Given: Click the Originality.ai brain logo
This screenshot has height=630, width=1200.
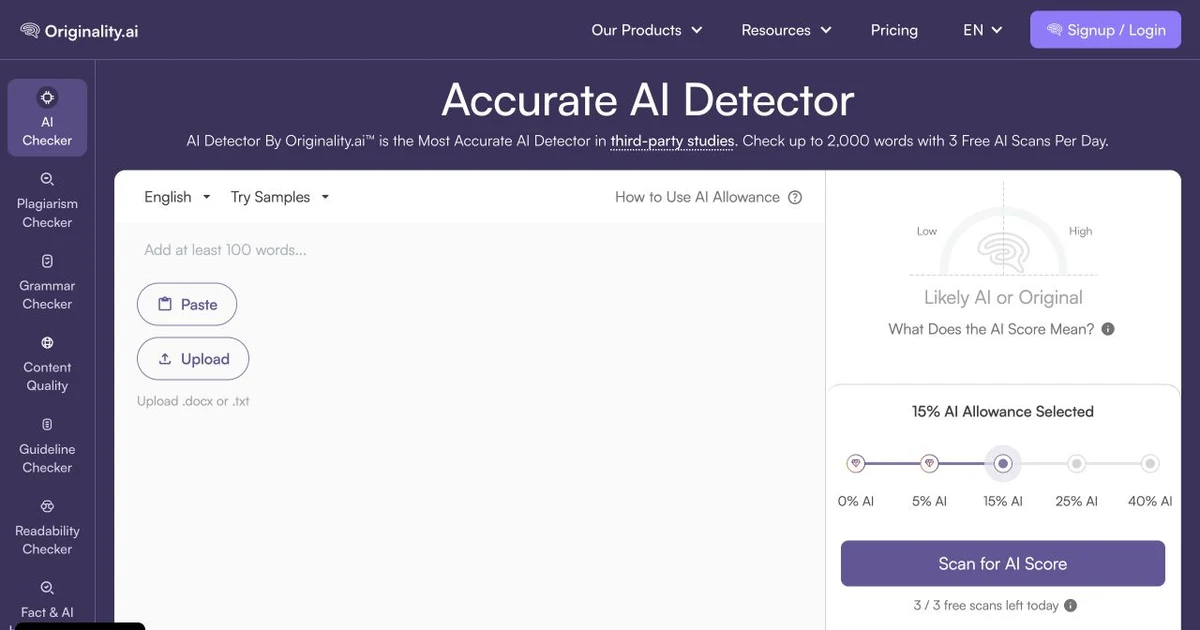Looking at the screenshot, I should (30, 31).
